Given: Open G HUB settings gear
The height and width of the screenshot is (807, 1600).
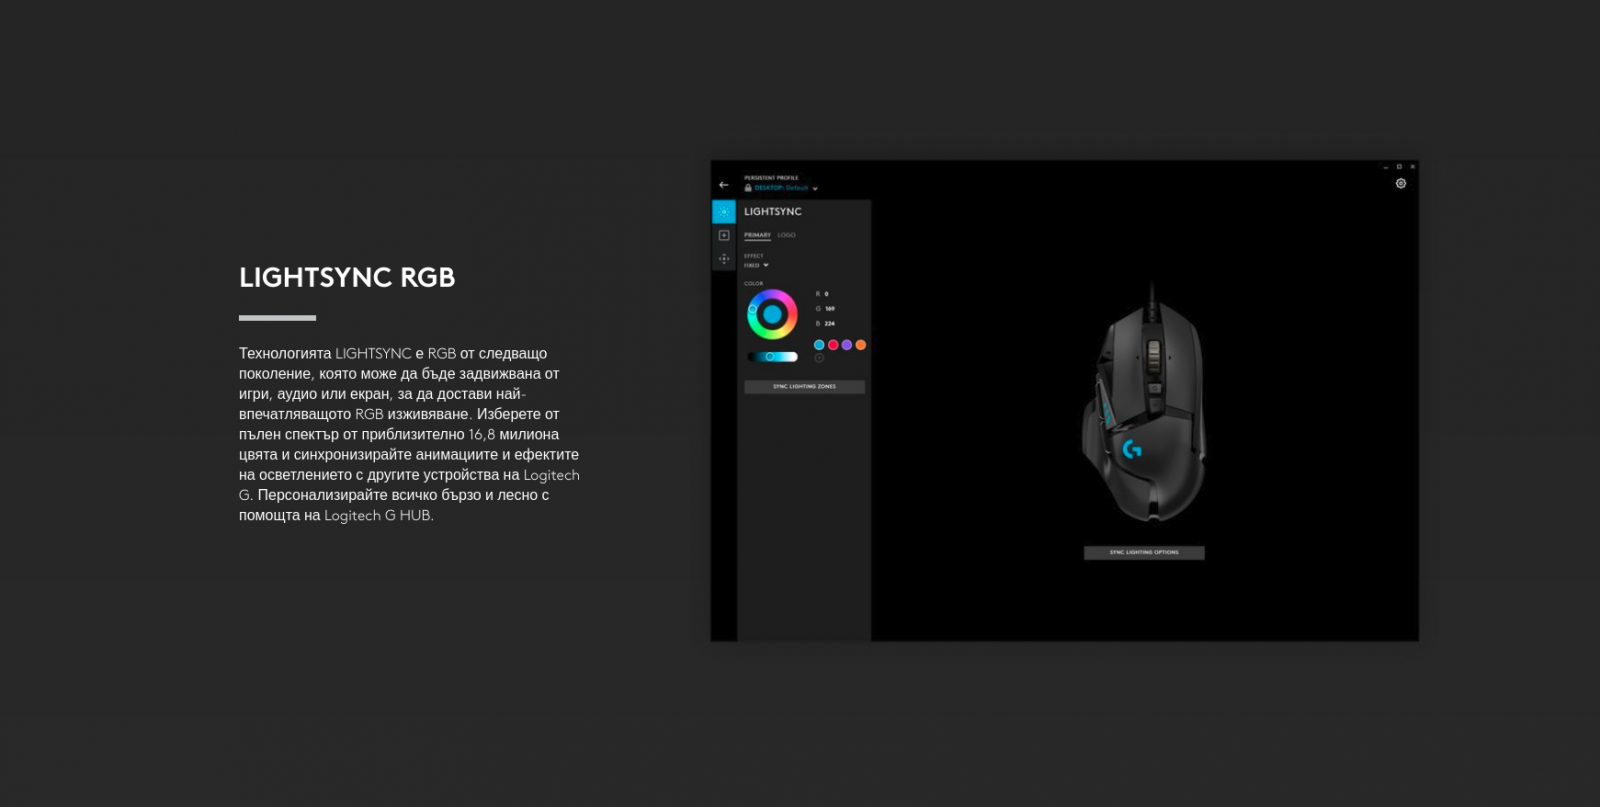Looking at the screenshot, I should (x=1401, y=183).
